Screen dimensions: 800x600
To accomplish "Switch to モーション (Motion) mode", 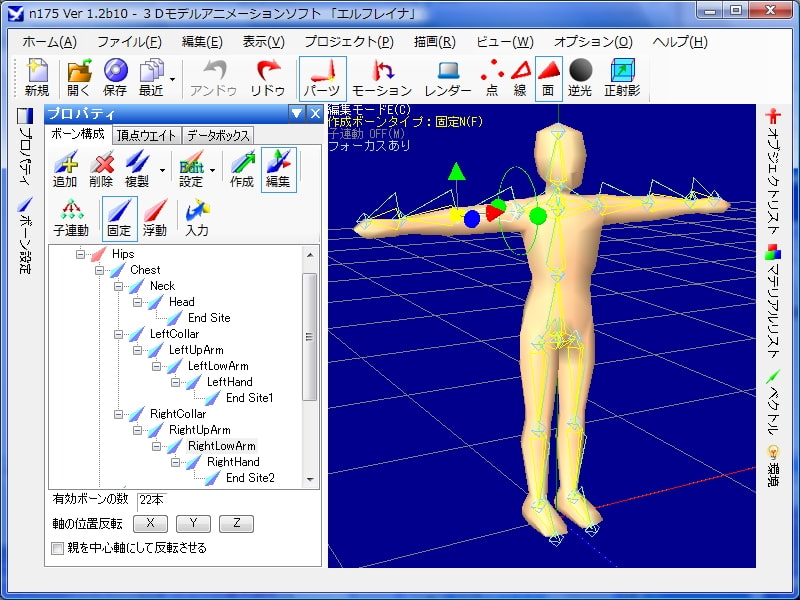I will 381,78.
